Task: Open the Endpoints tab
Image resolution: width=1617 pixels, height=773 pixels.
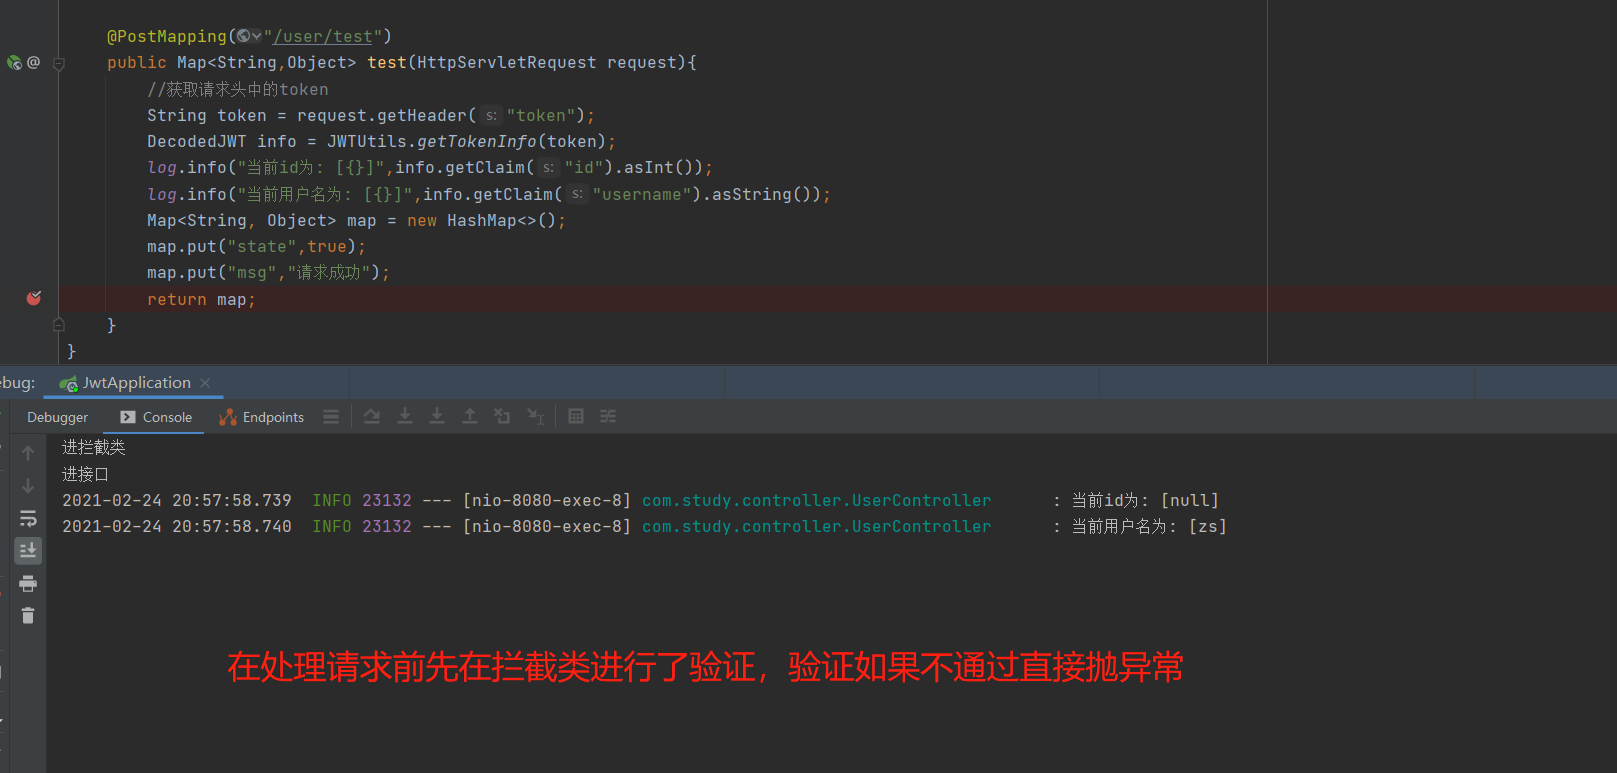Action: click(262, 417)
